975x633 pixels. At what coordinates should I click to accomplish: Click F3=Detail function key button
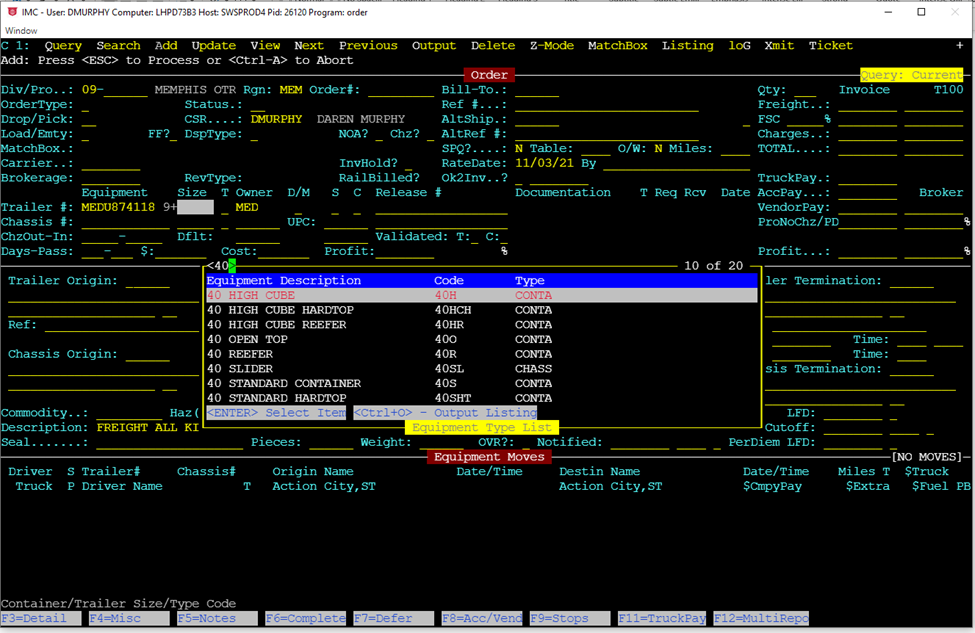pos(41,618)
